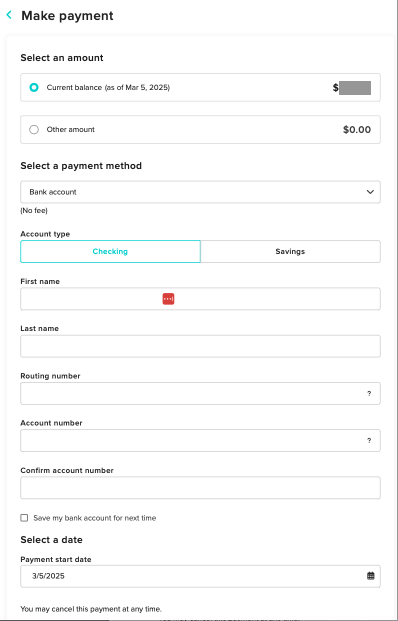Open the Bank account payment method dropdown
Viewport: 398px width, 621px height.
pos(200,192)
